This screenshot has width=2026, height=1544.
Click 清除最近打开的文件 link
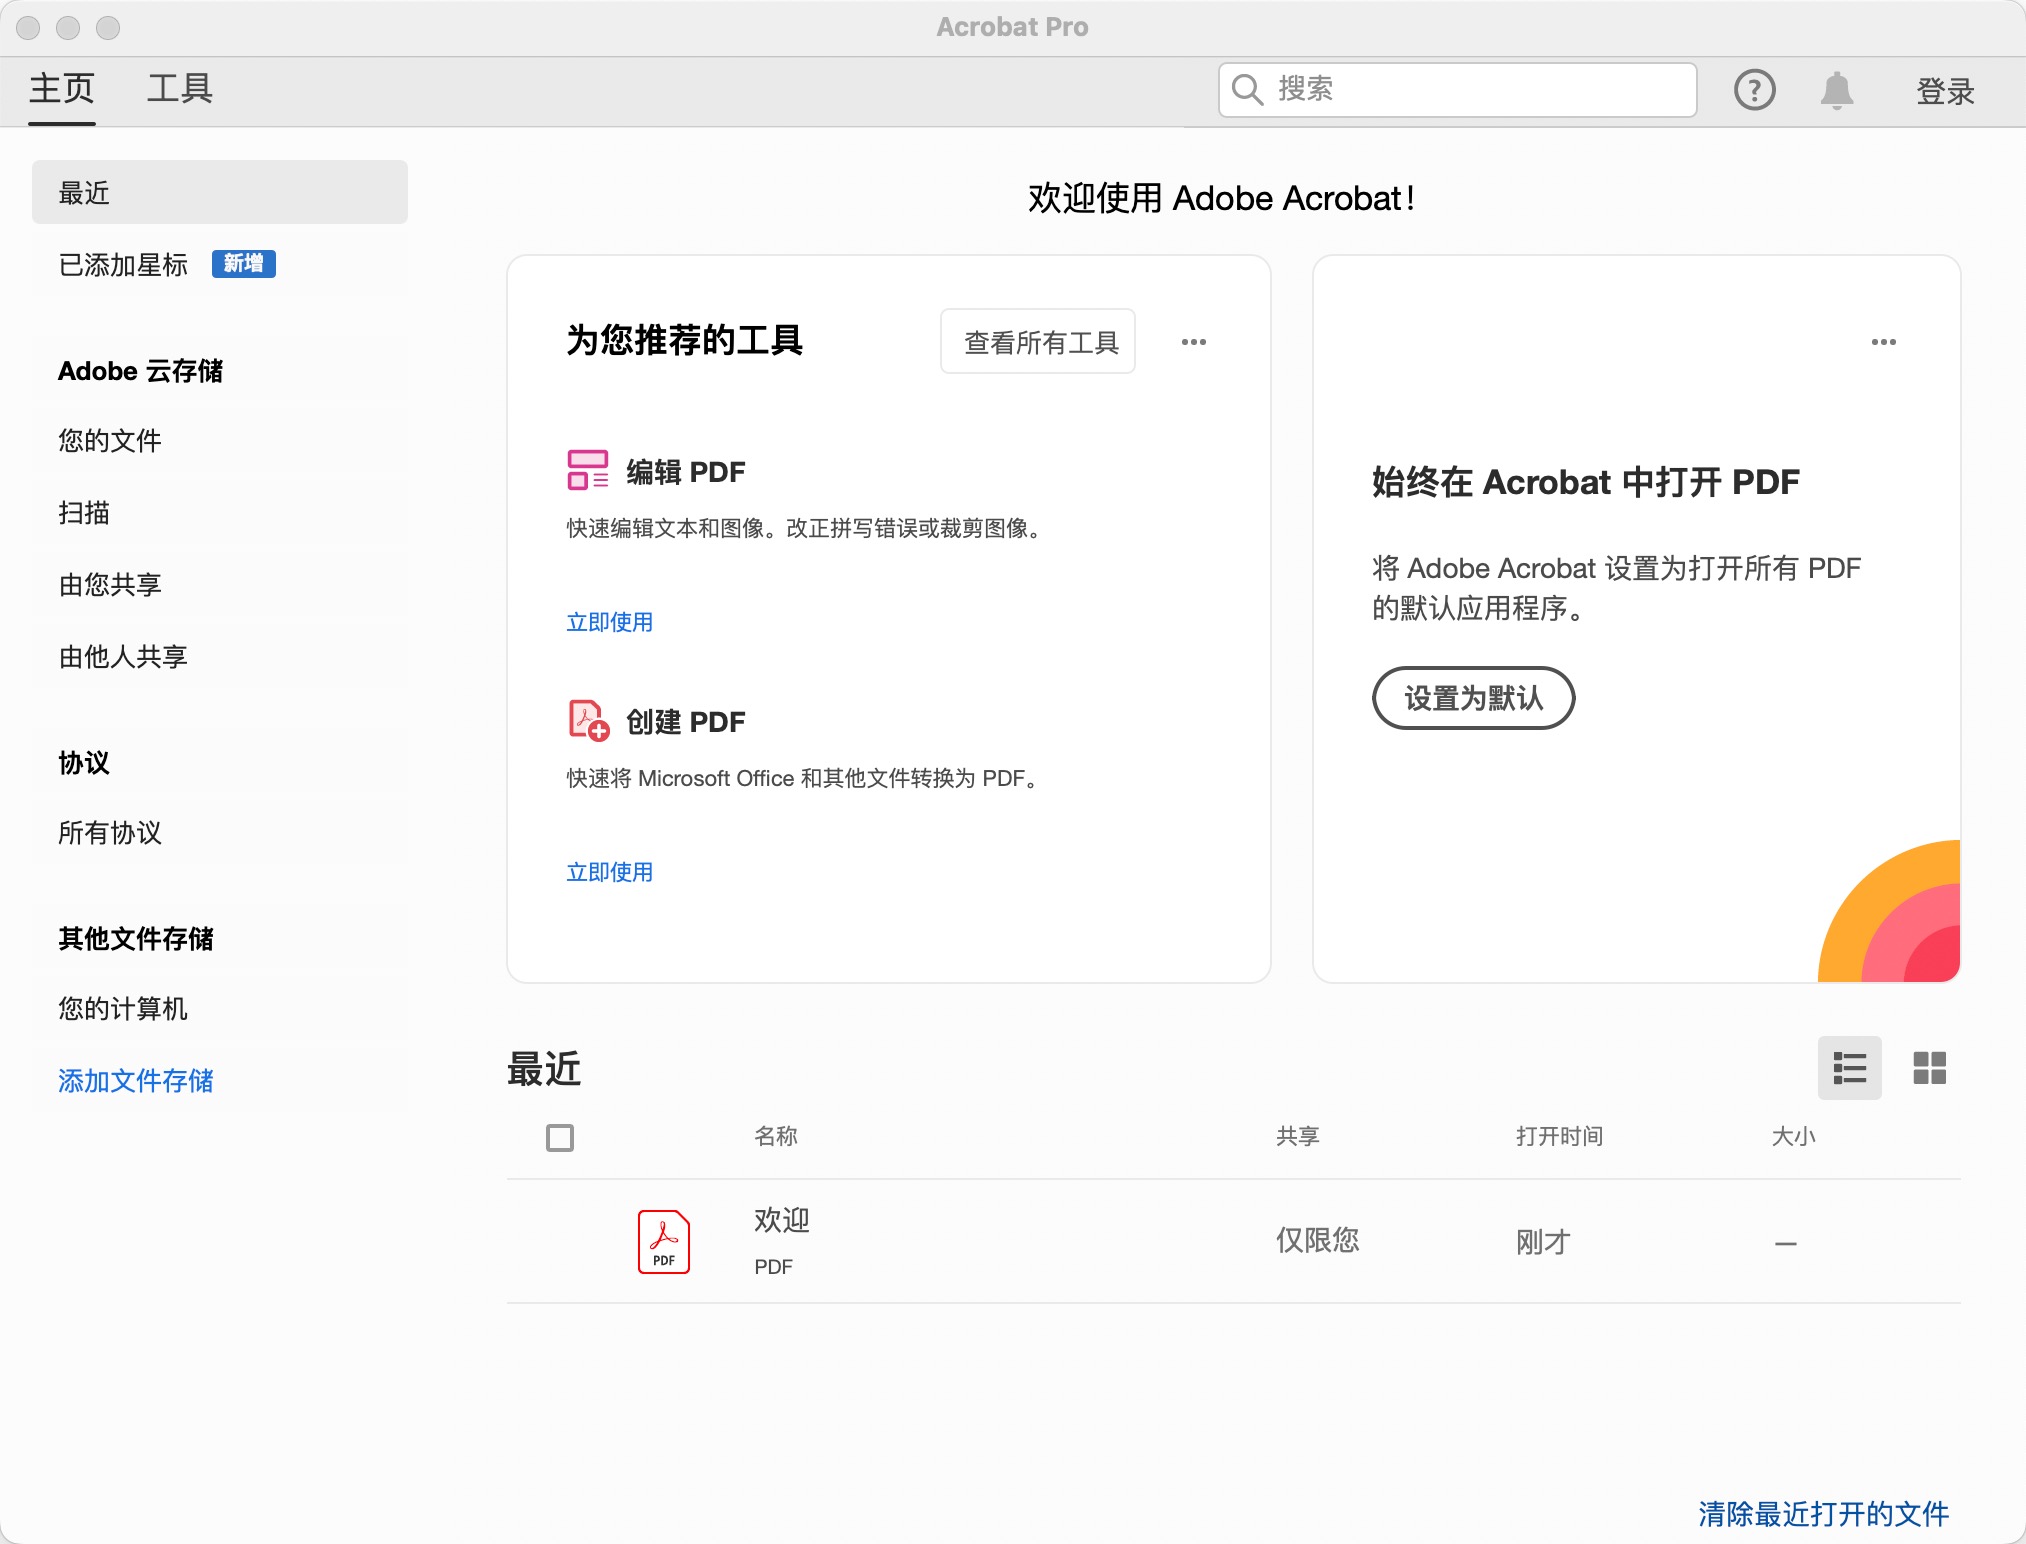(1823, 1514)
